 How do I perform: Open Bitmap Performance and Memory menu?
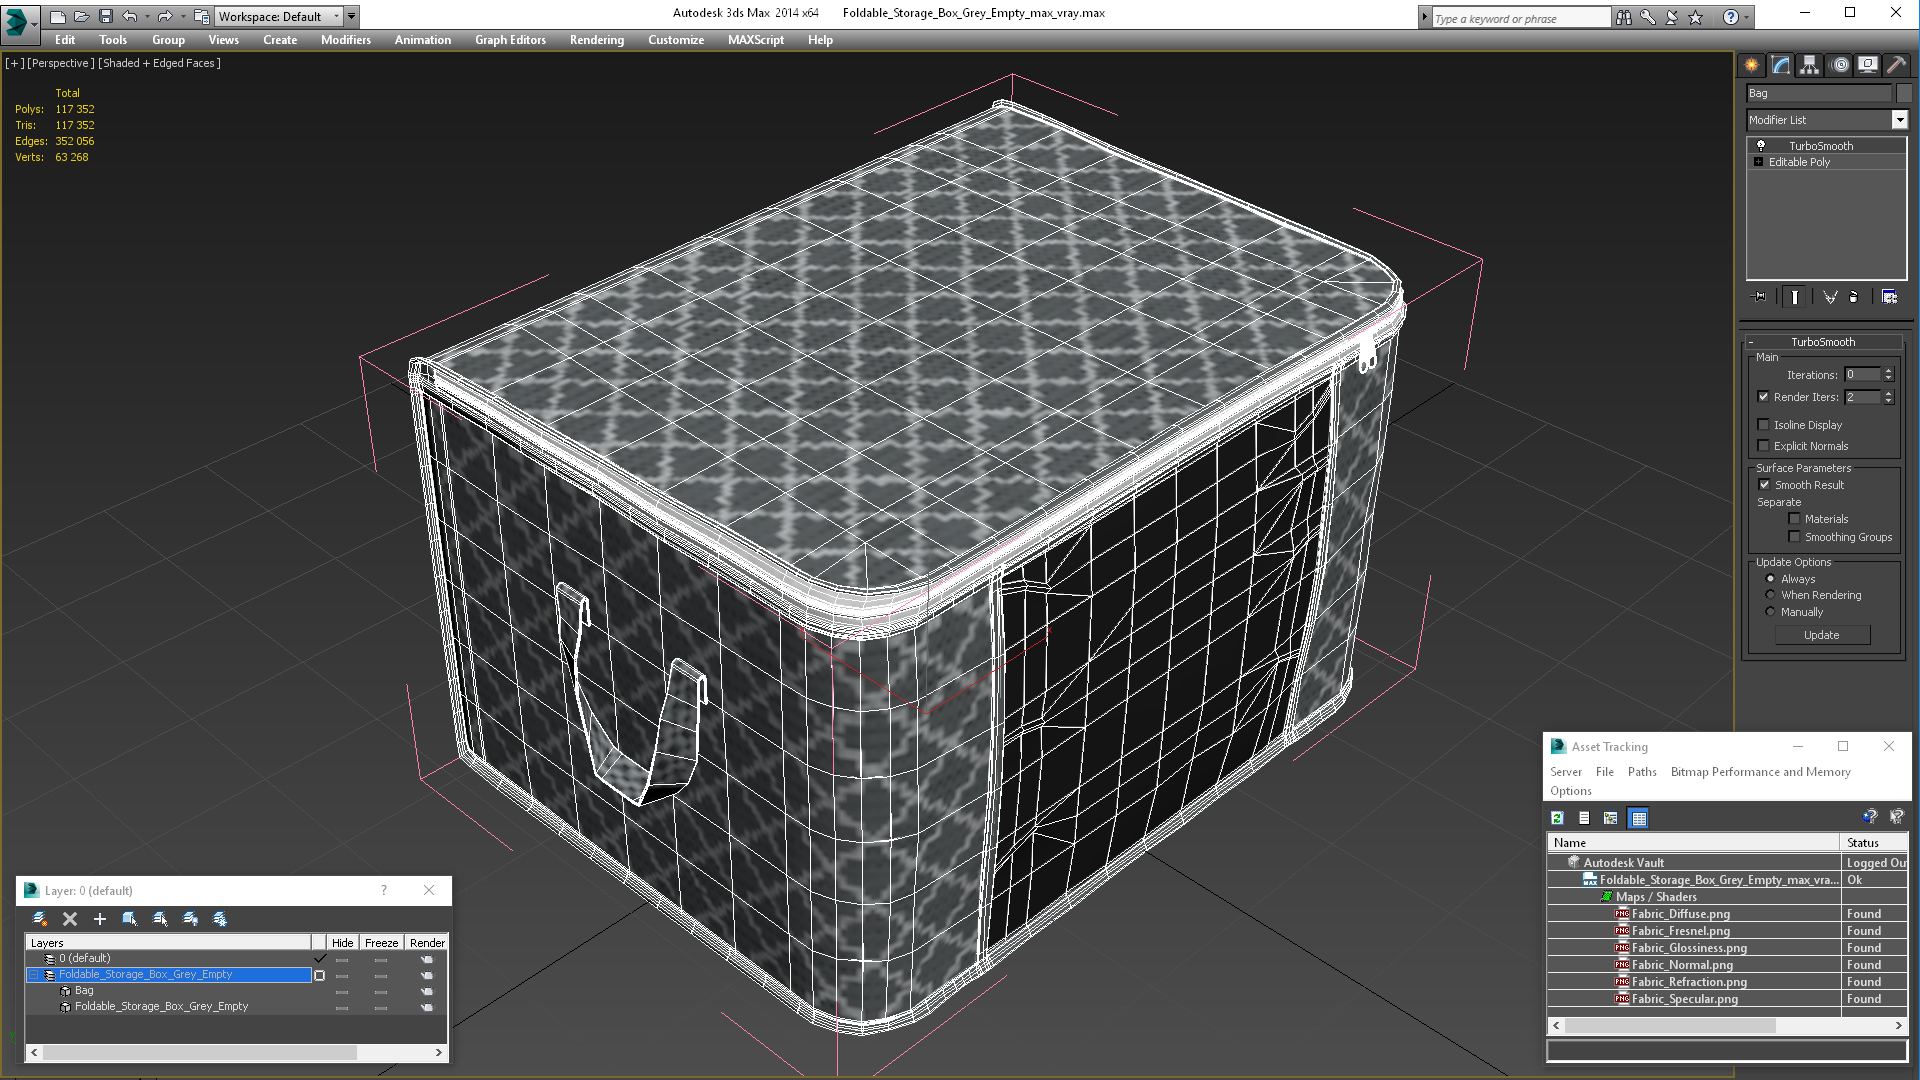point(1760,772)
